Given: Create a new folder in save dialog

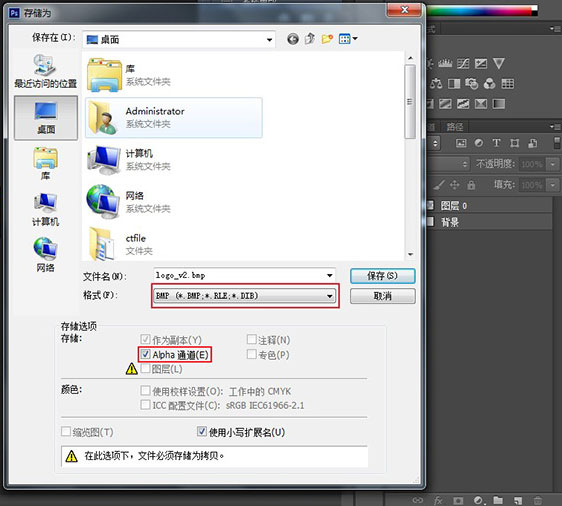Looking at the screenshot, I should pyautogui.click(x=327, y=39).
